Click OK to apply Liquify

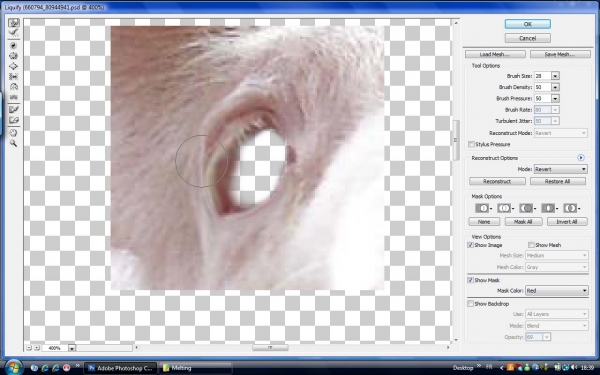coord(528,24)
